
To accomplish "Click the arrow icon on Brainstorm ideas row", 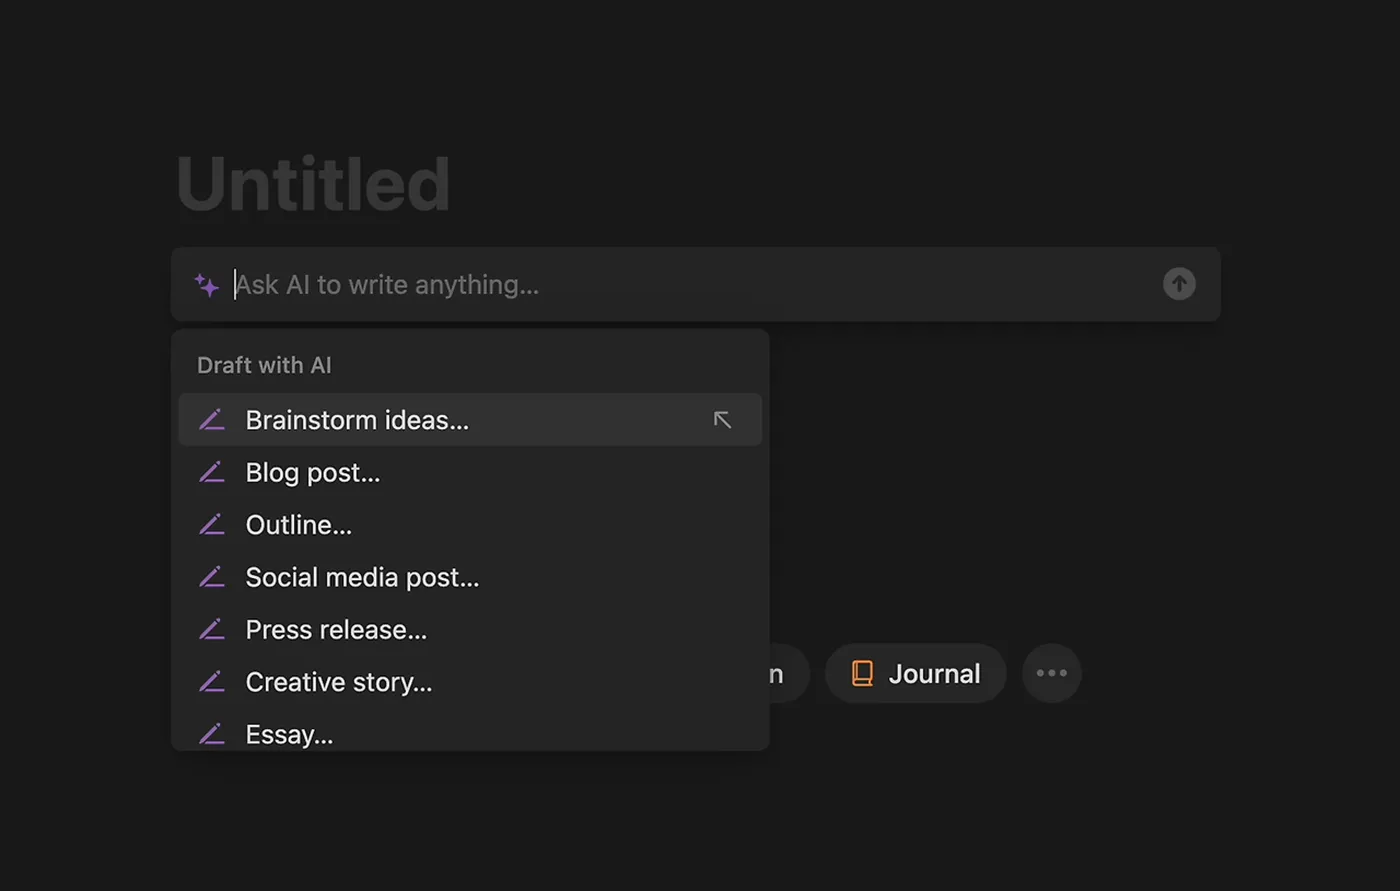I will tap(722, 420).
